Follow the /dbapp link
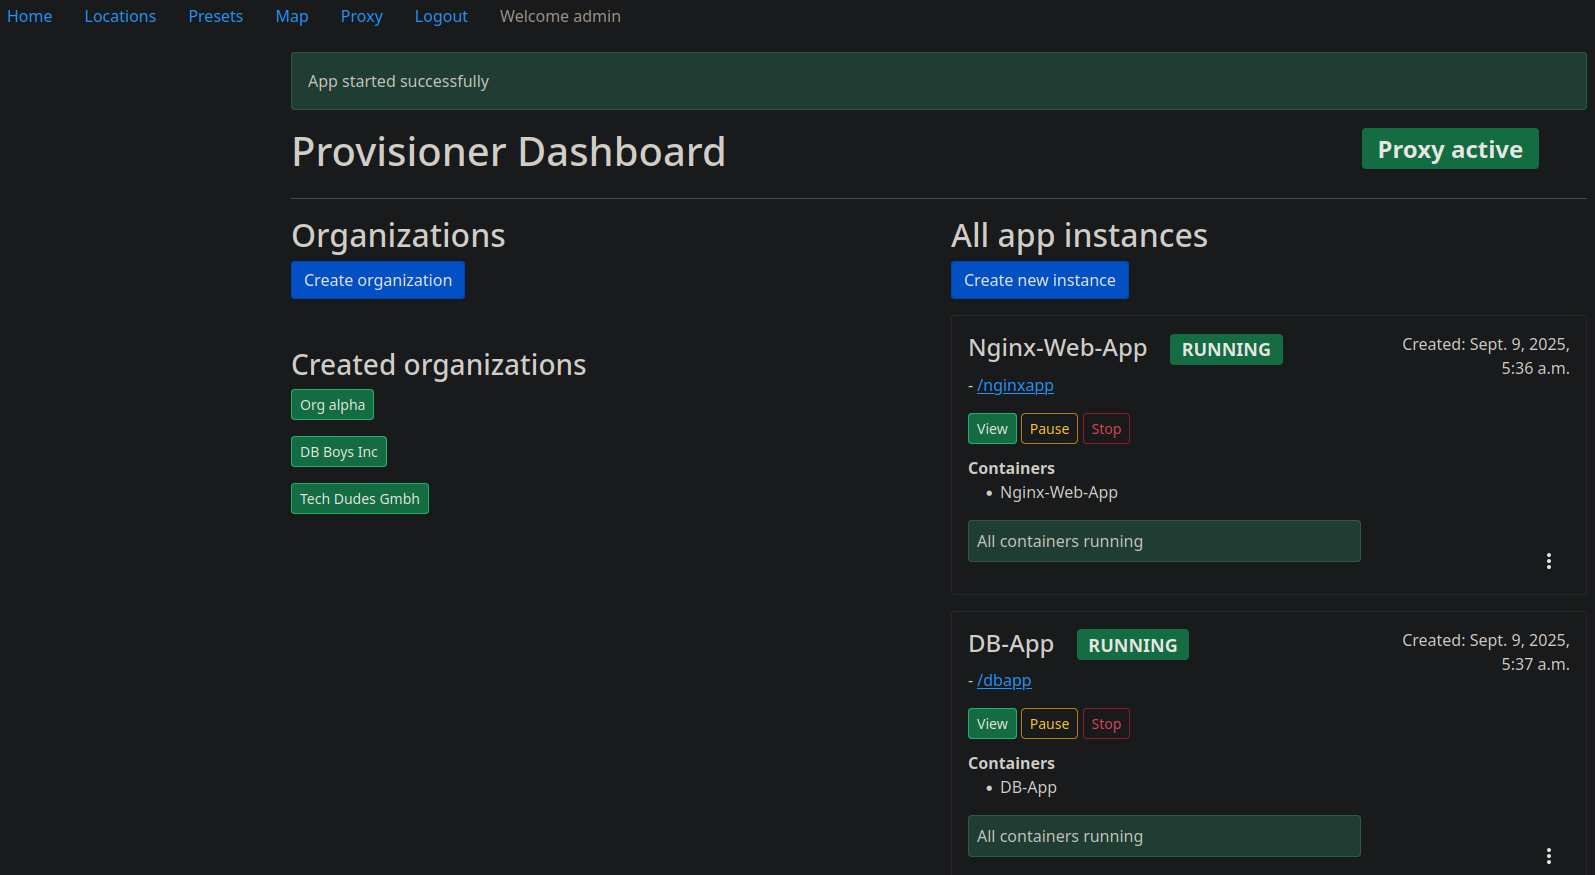The image size is (1595, 875). [1004, 680]
